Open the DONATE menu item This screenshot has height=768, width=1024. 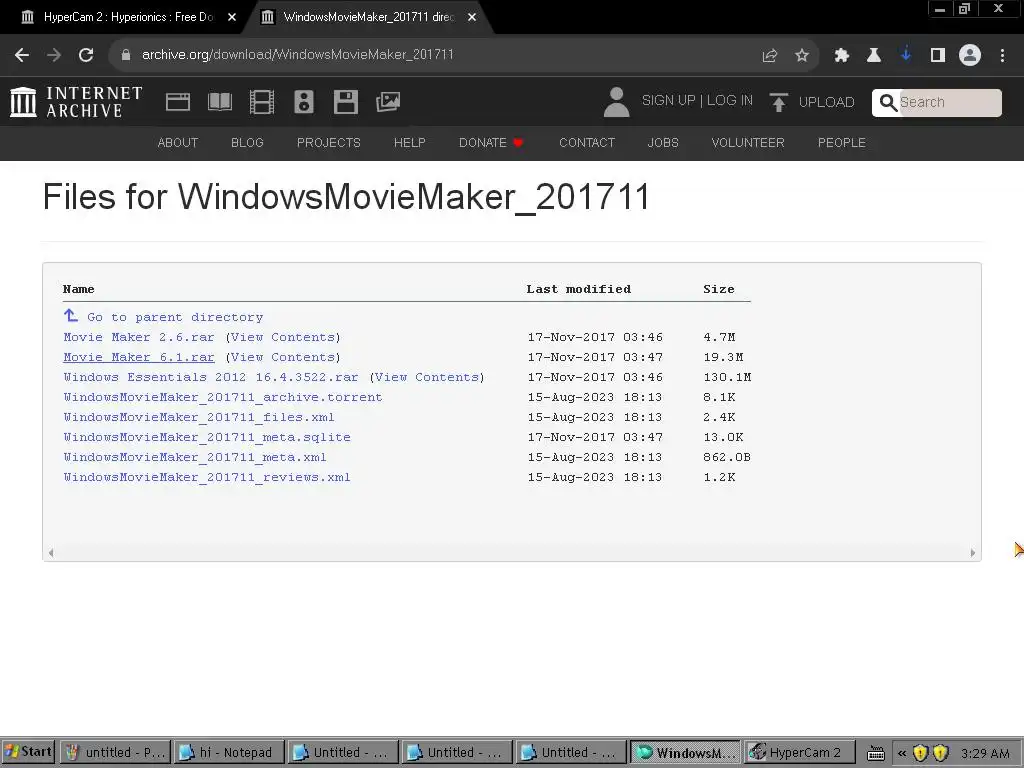tap(491, 143)
